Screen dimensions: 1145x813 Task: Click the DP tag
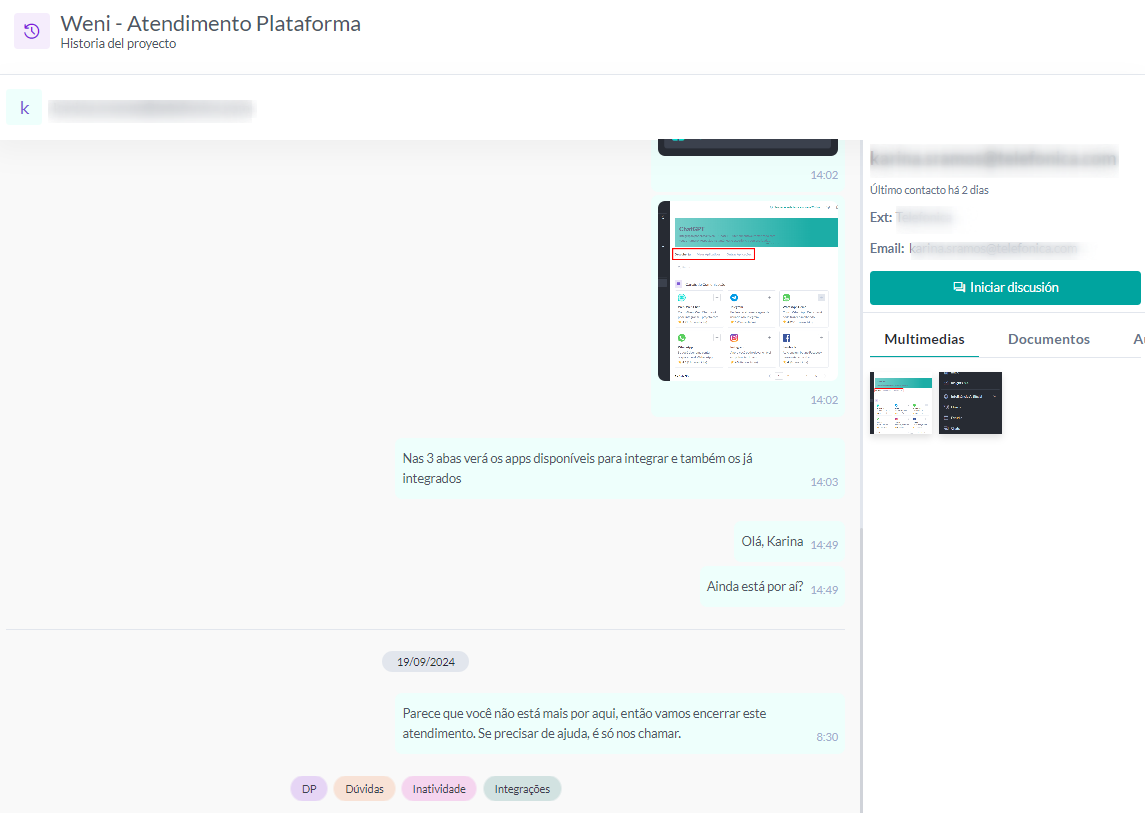click(309, 789)
